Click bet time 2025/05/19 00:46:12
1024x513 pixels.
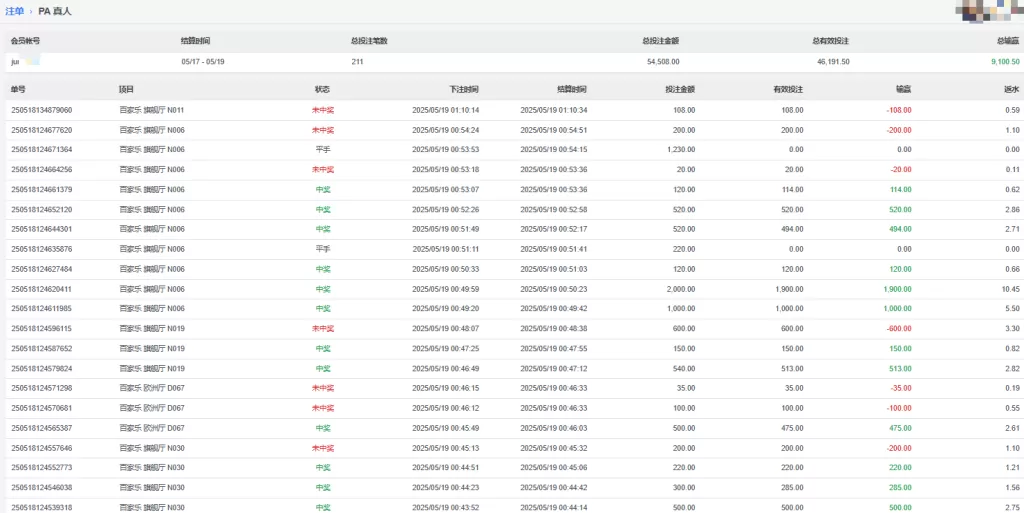[446, 408]
